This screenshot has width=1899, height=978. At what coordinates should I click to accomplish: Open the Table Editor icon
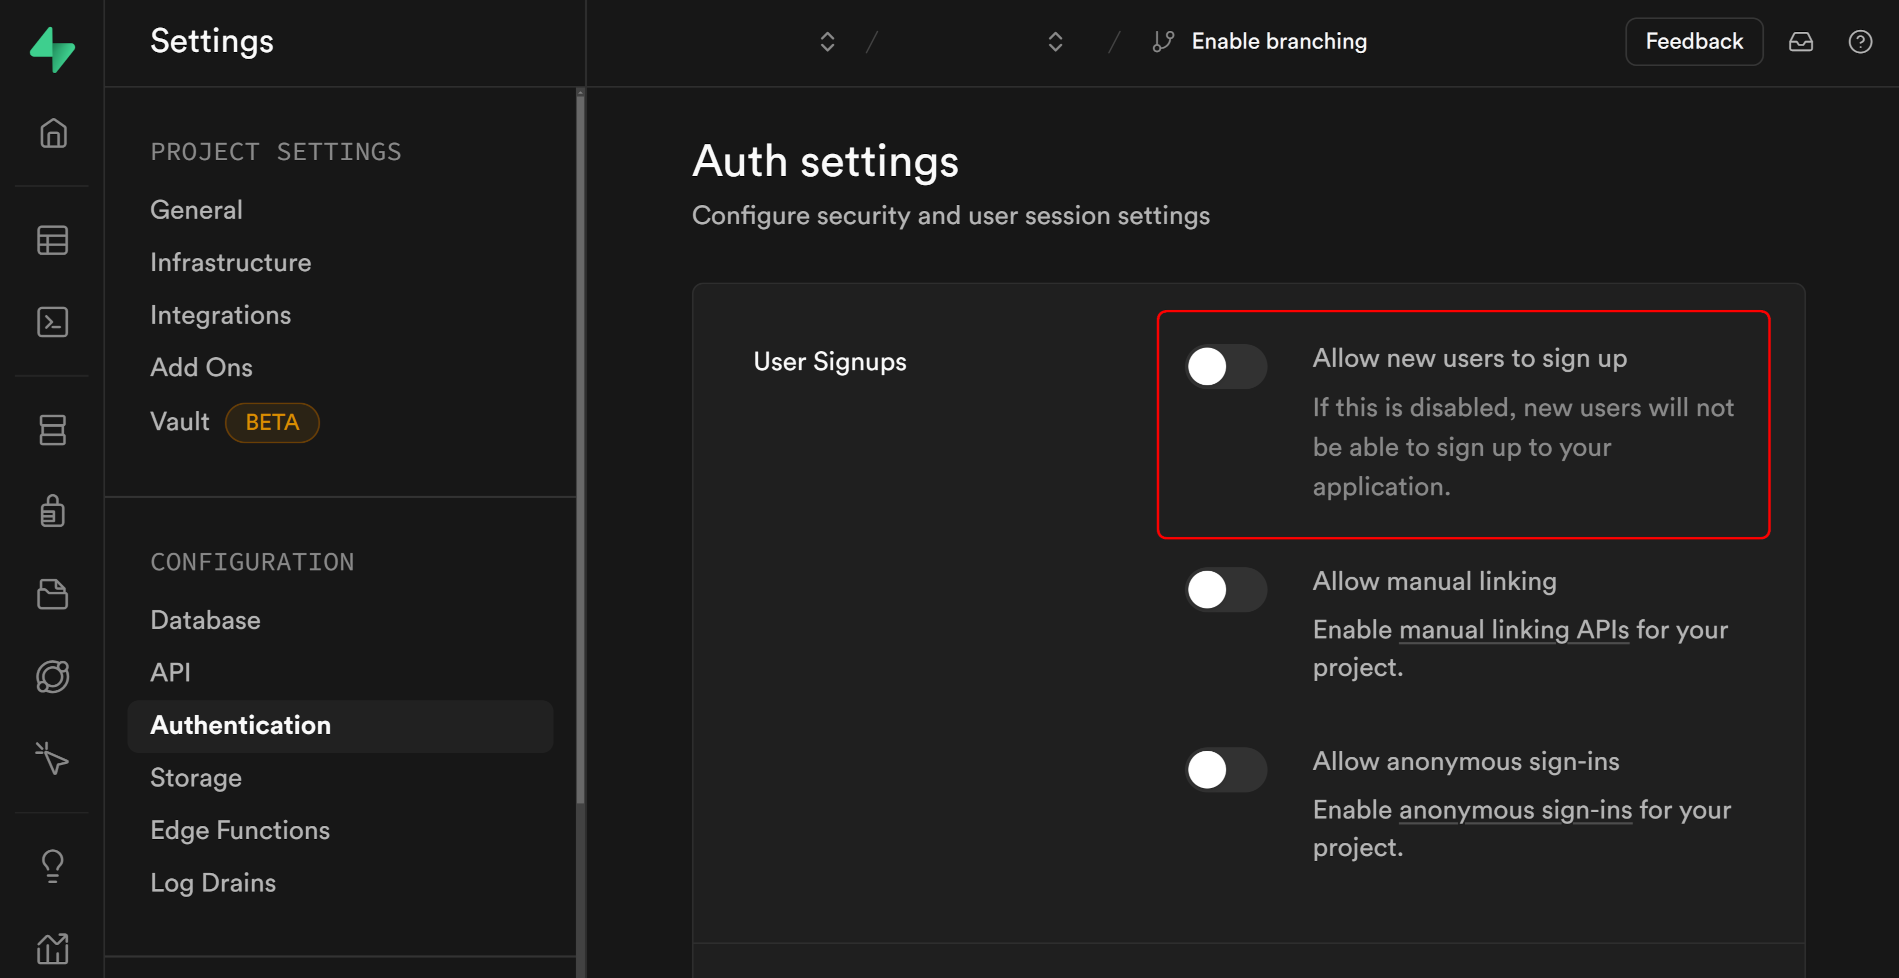(x=53, y=240)
